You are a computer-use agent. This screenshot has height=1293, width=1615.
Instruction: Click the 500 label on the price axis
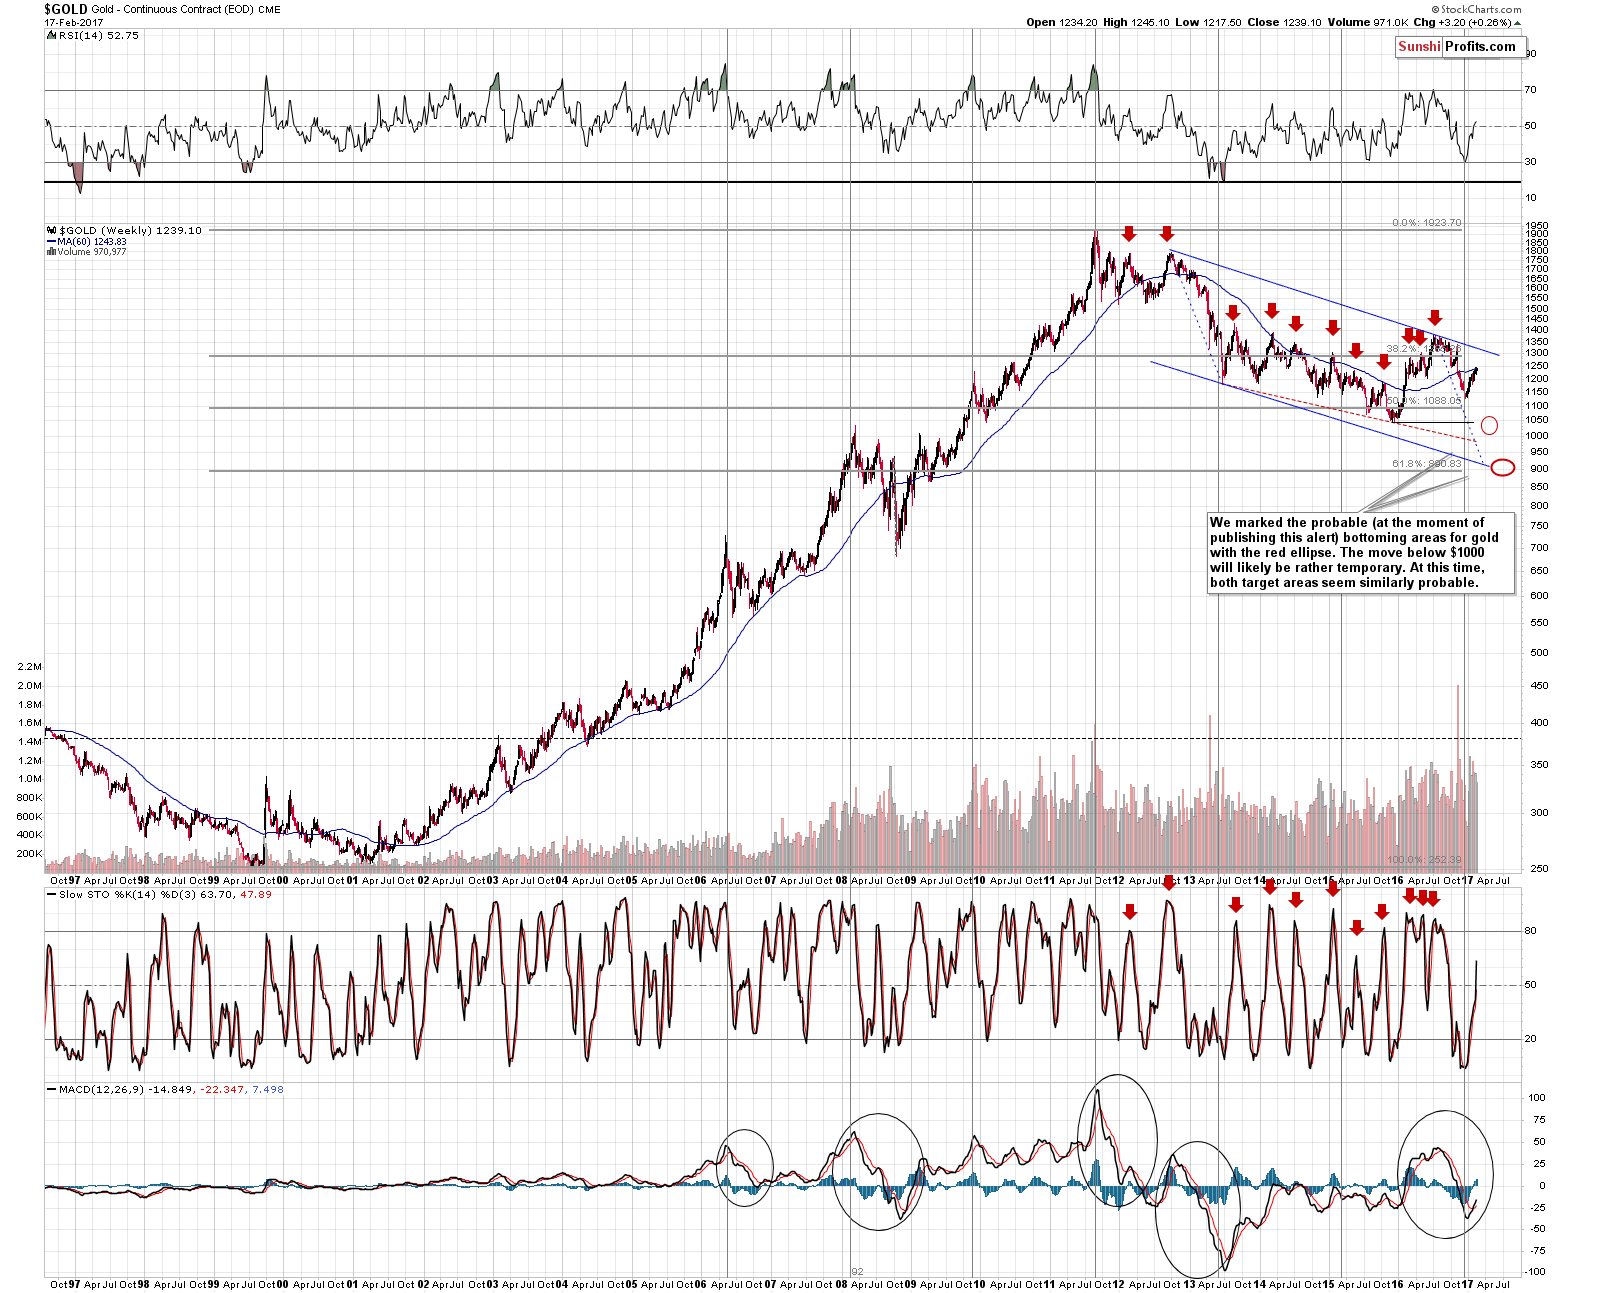[1540, 653]
